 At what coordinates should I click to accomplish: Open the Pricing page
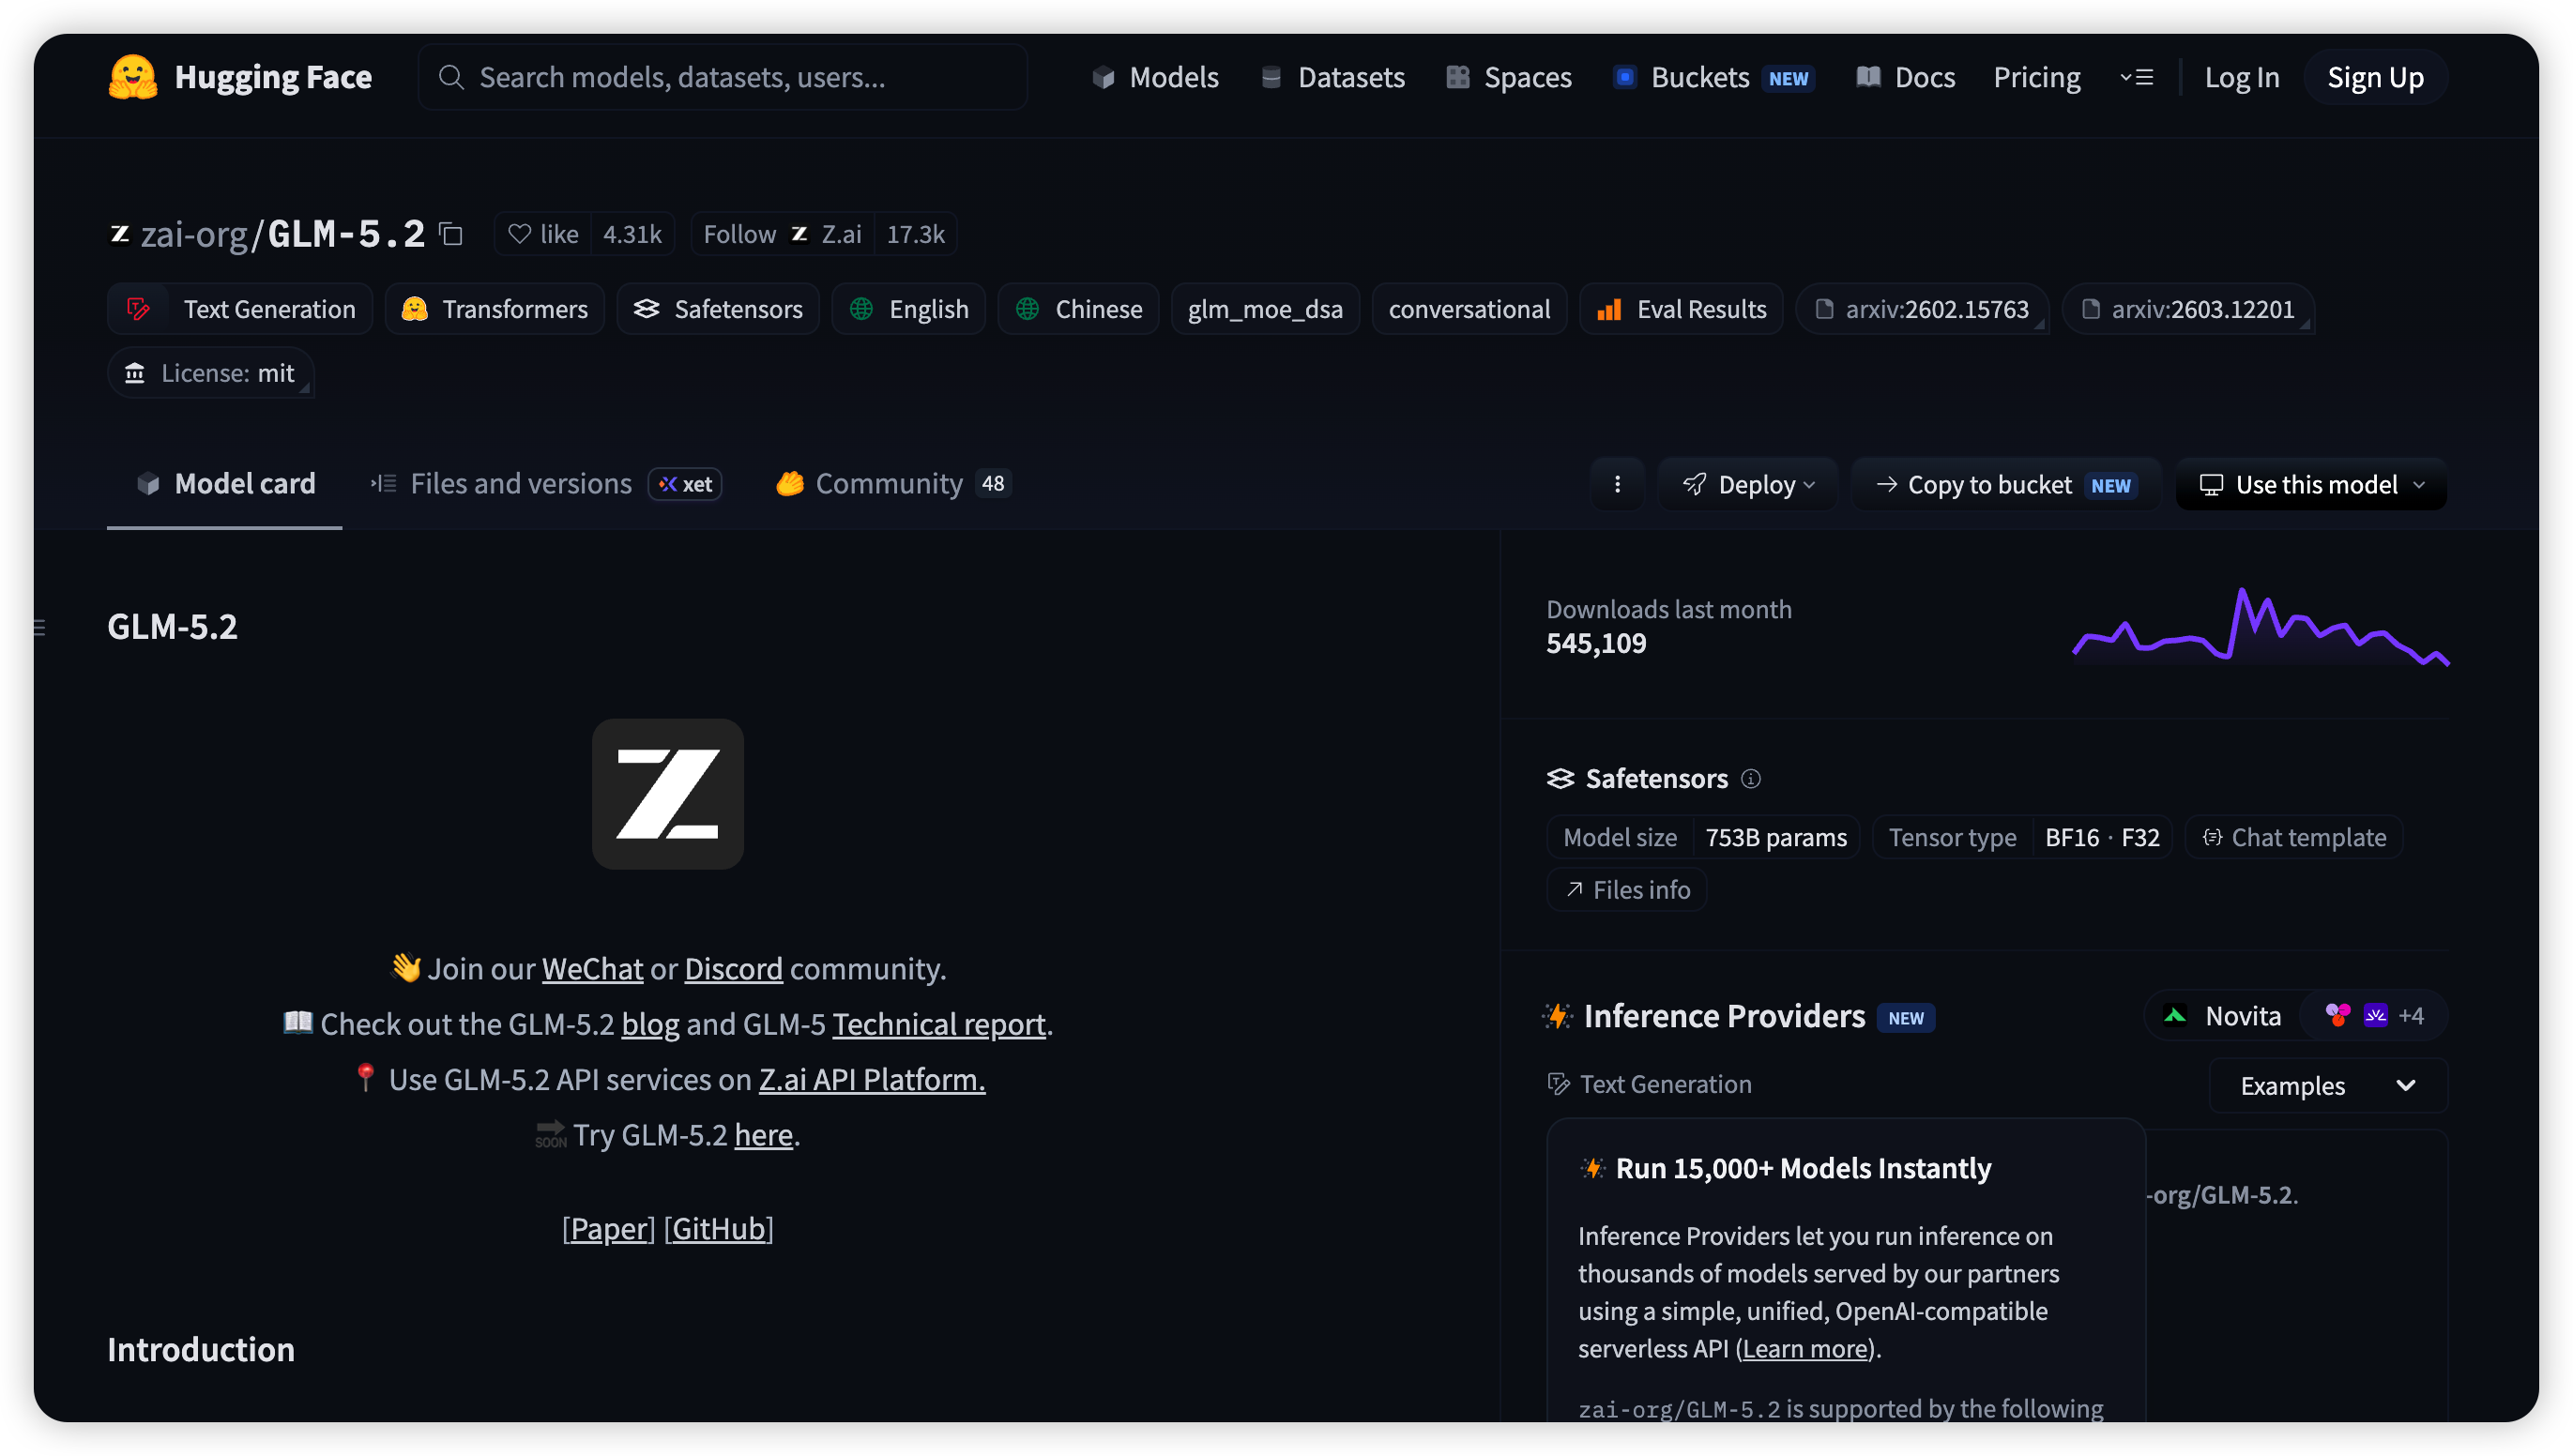click(2036, 77)
